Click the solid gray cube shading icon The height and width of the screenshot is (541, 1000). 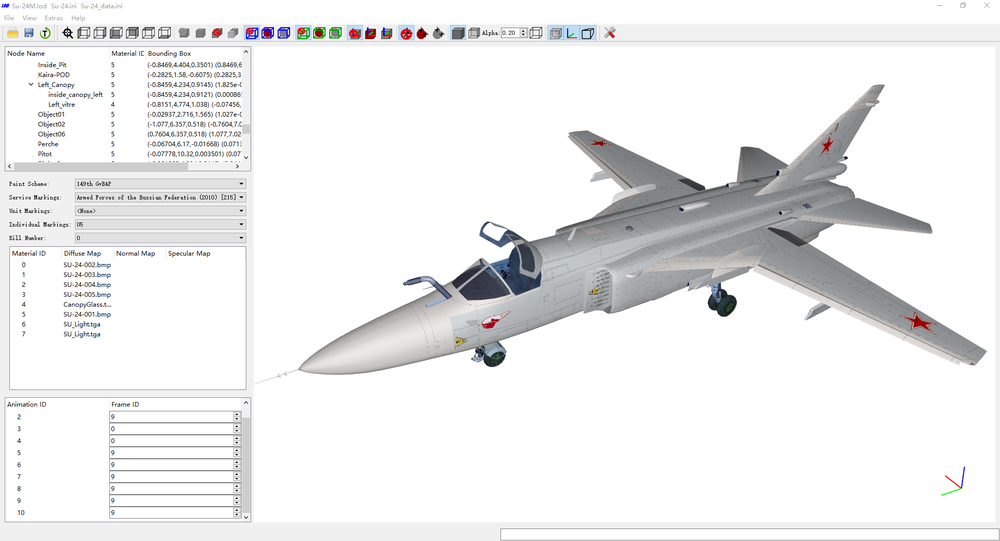coord(458,33)
